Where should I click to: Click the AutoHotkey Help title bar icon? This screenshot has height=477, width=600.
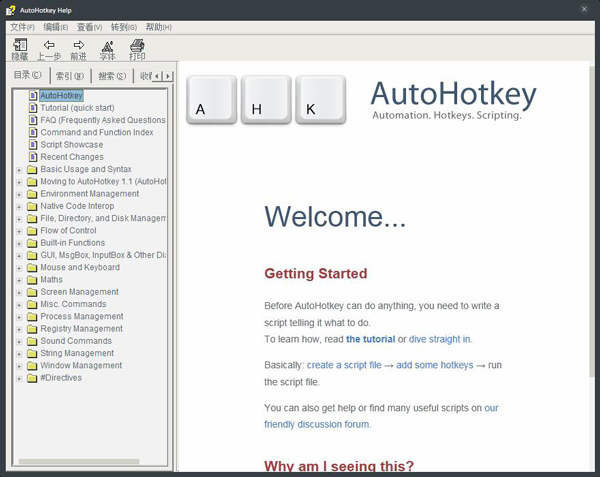point(11,10)
